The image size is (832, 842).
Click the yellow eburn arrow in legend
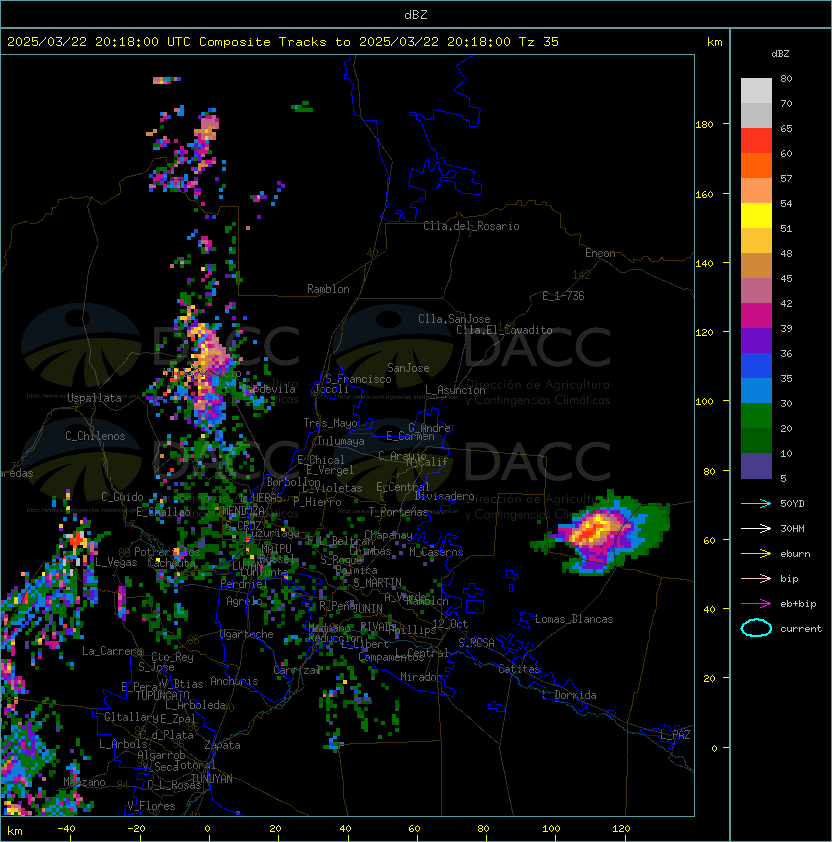(x=756, y=554)
